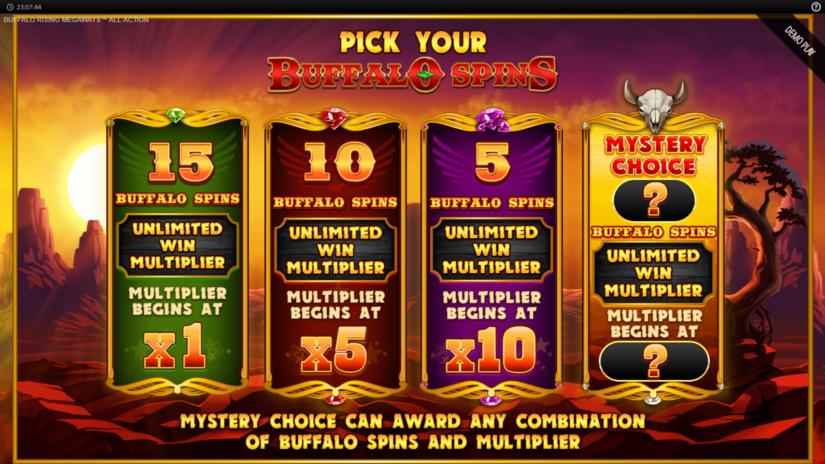Click the x5 multiplier on the red card
Screen dimensions: 825x464
pyautogui.click(x=334, y=350)
